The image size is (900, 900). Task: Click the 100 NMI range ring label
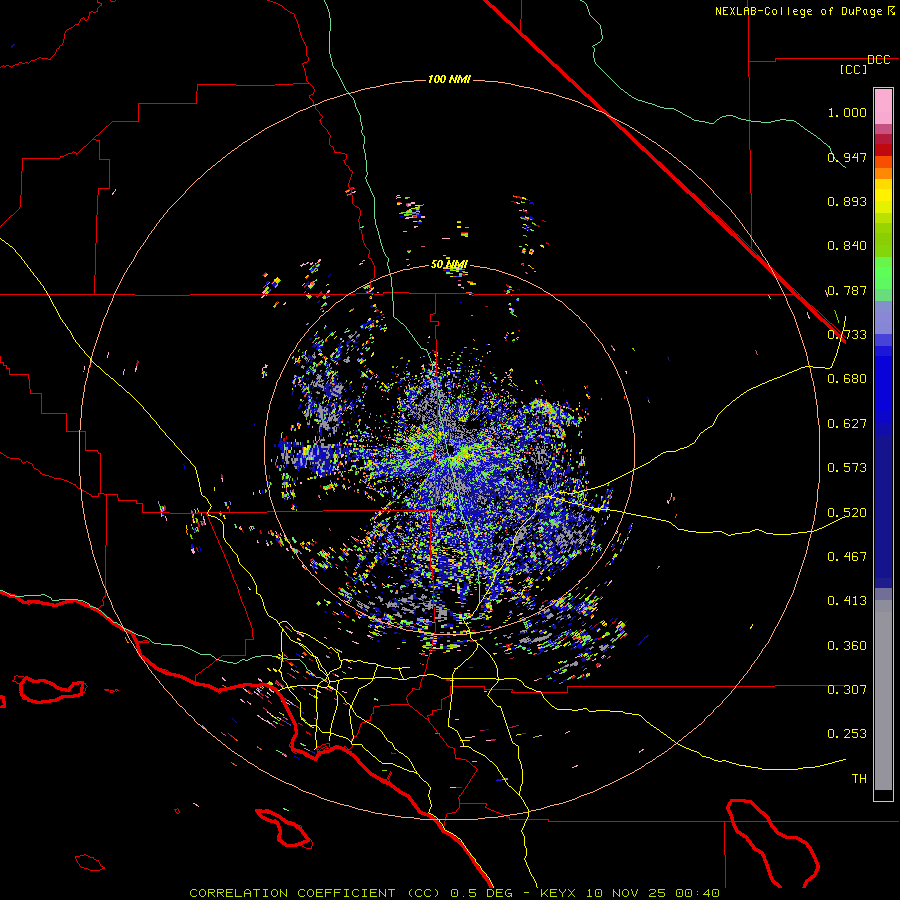[x=449, y=79]
